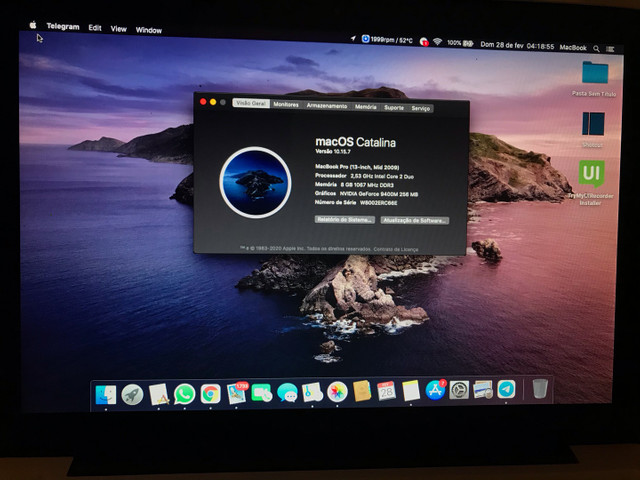Click the Versão 10.15.7 text
This screenshot has width=640, height=480.
click(333, 151)
